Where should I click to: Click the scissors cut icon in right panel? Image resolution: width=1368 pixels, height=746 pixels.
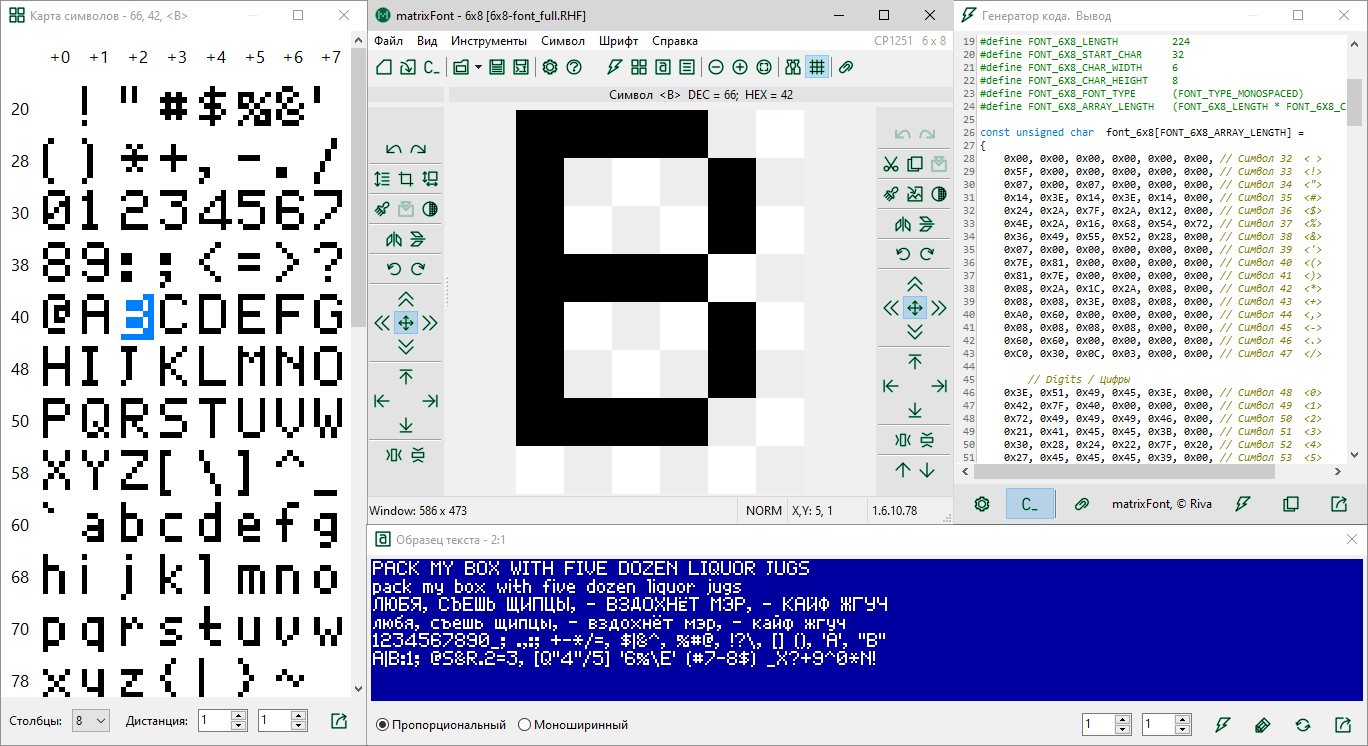pyautogui.click(x=890, y=164)
